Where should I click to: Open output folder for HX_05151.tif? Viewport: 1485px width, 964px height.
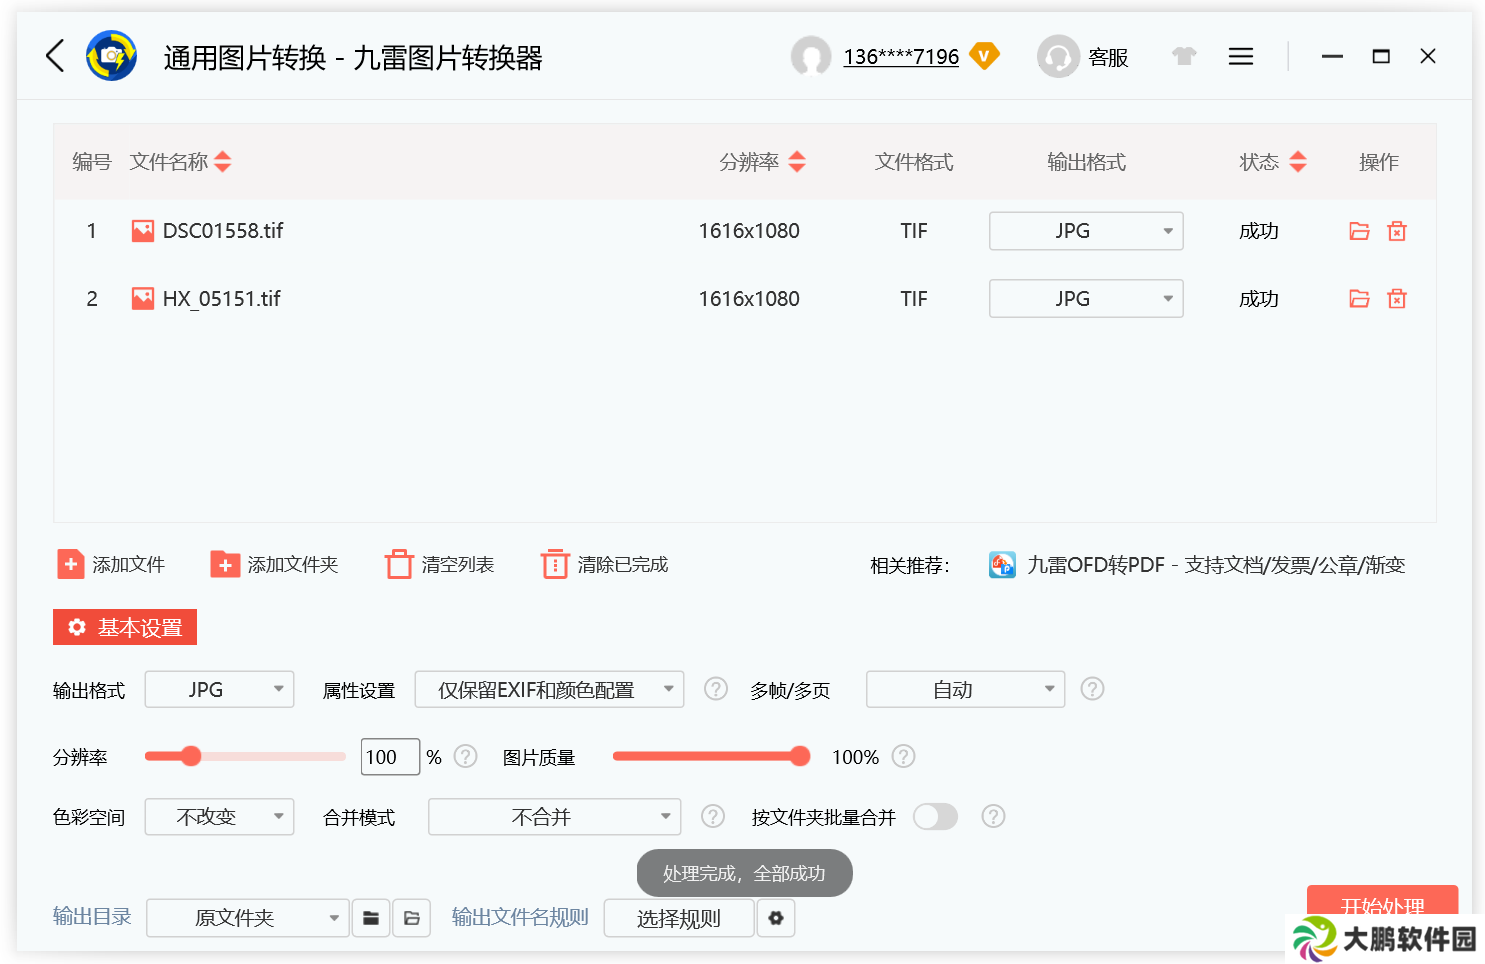tap(1359, 298)
